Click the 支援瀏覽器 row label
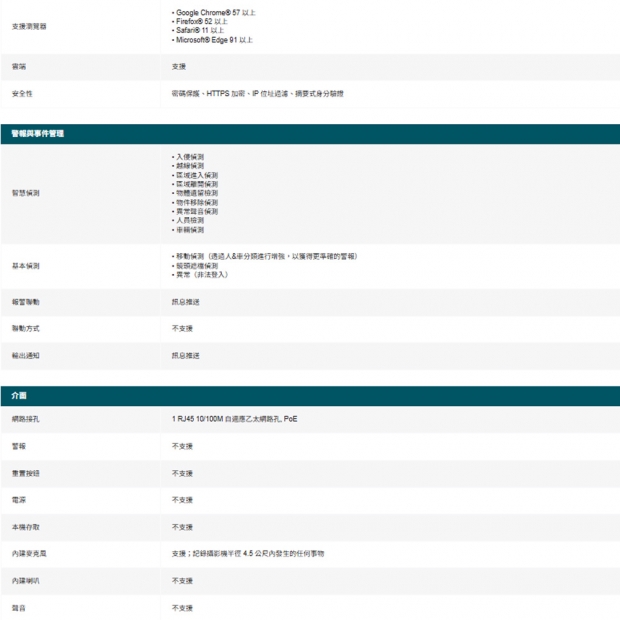 [x=29, y=26]
